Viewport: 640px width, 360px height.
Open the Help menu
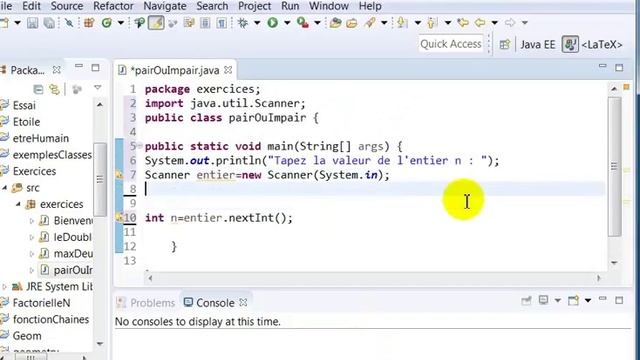pyautogui.click(x=370, y=6)
